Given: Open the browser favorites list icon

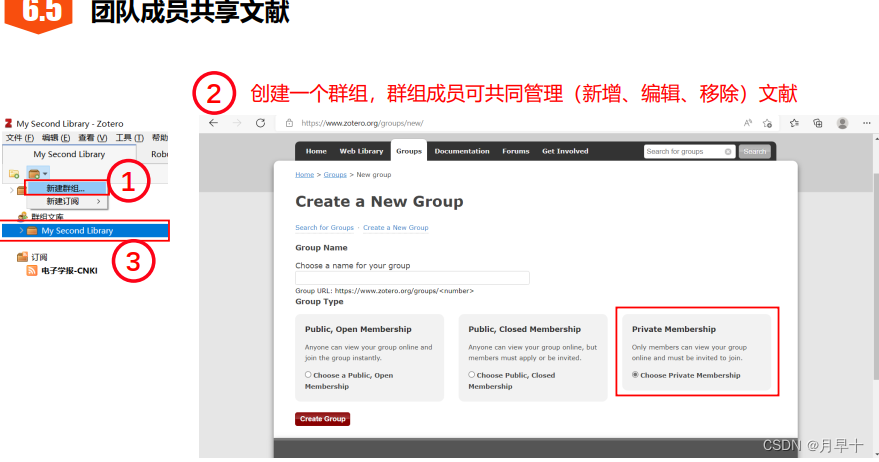Looking at the screenshot, I should coord(794,123).
